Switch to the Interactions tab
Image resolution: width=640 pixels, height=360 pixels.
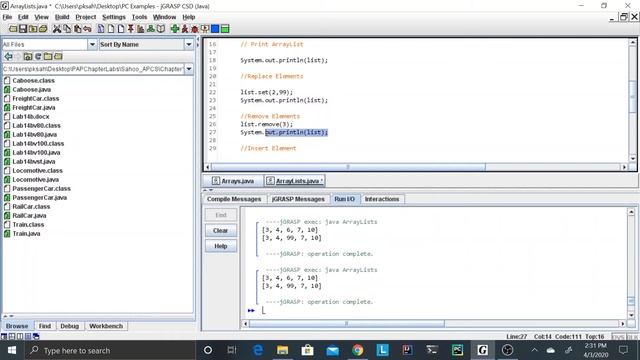(382, 199)
